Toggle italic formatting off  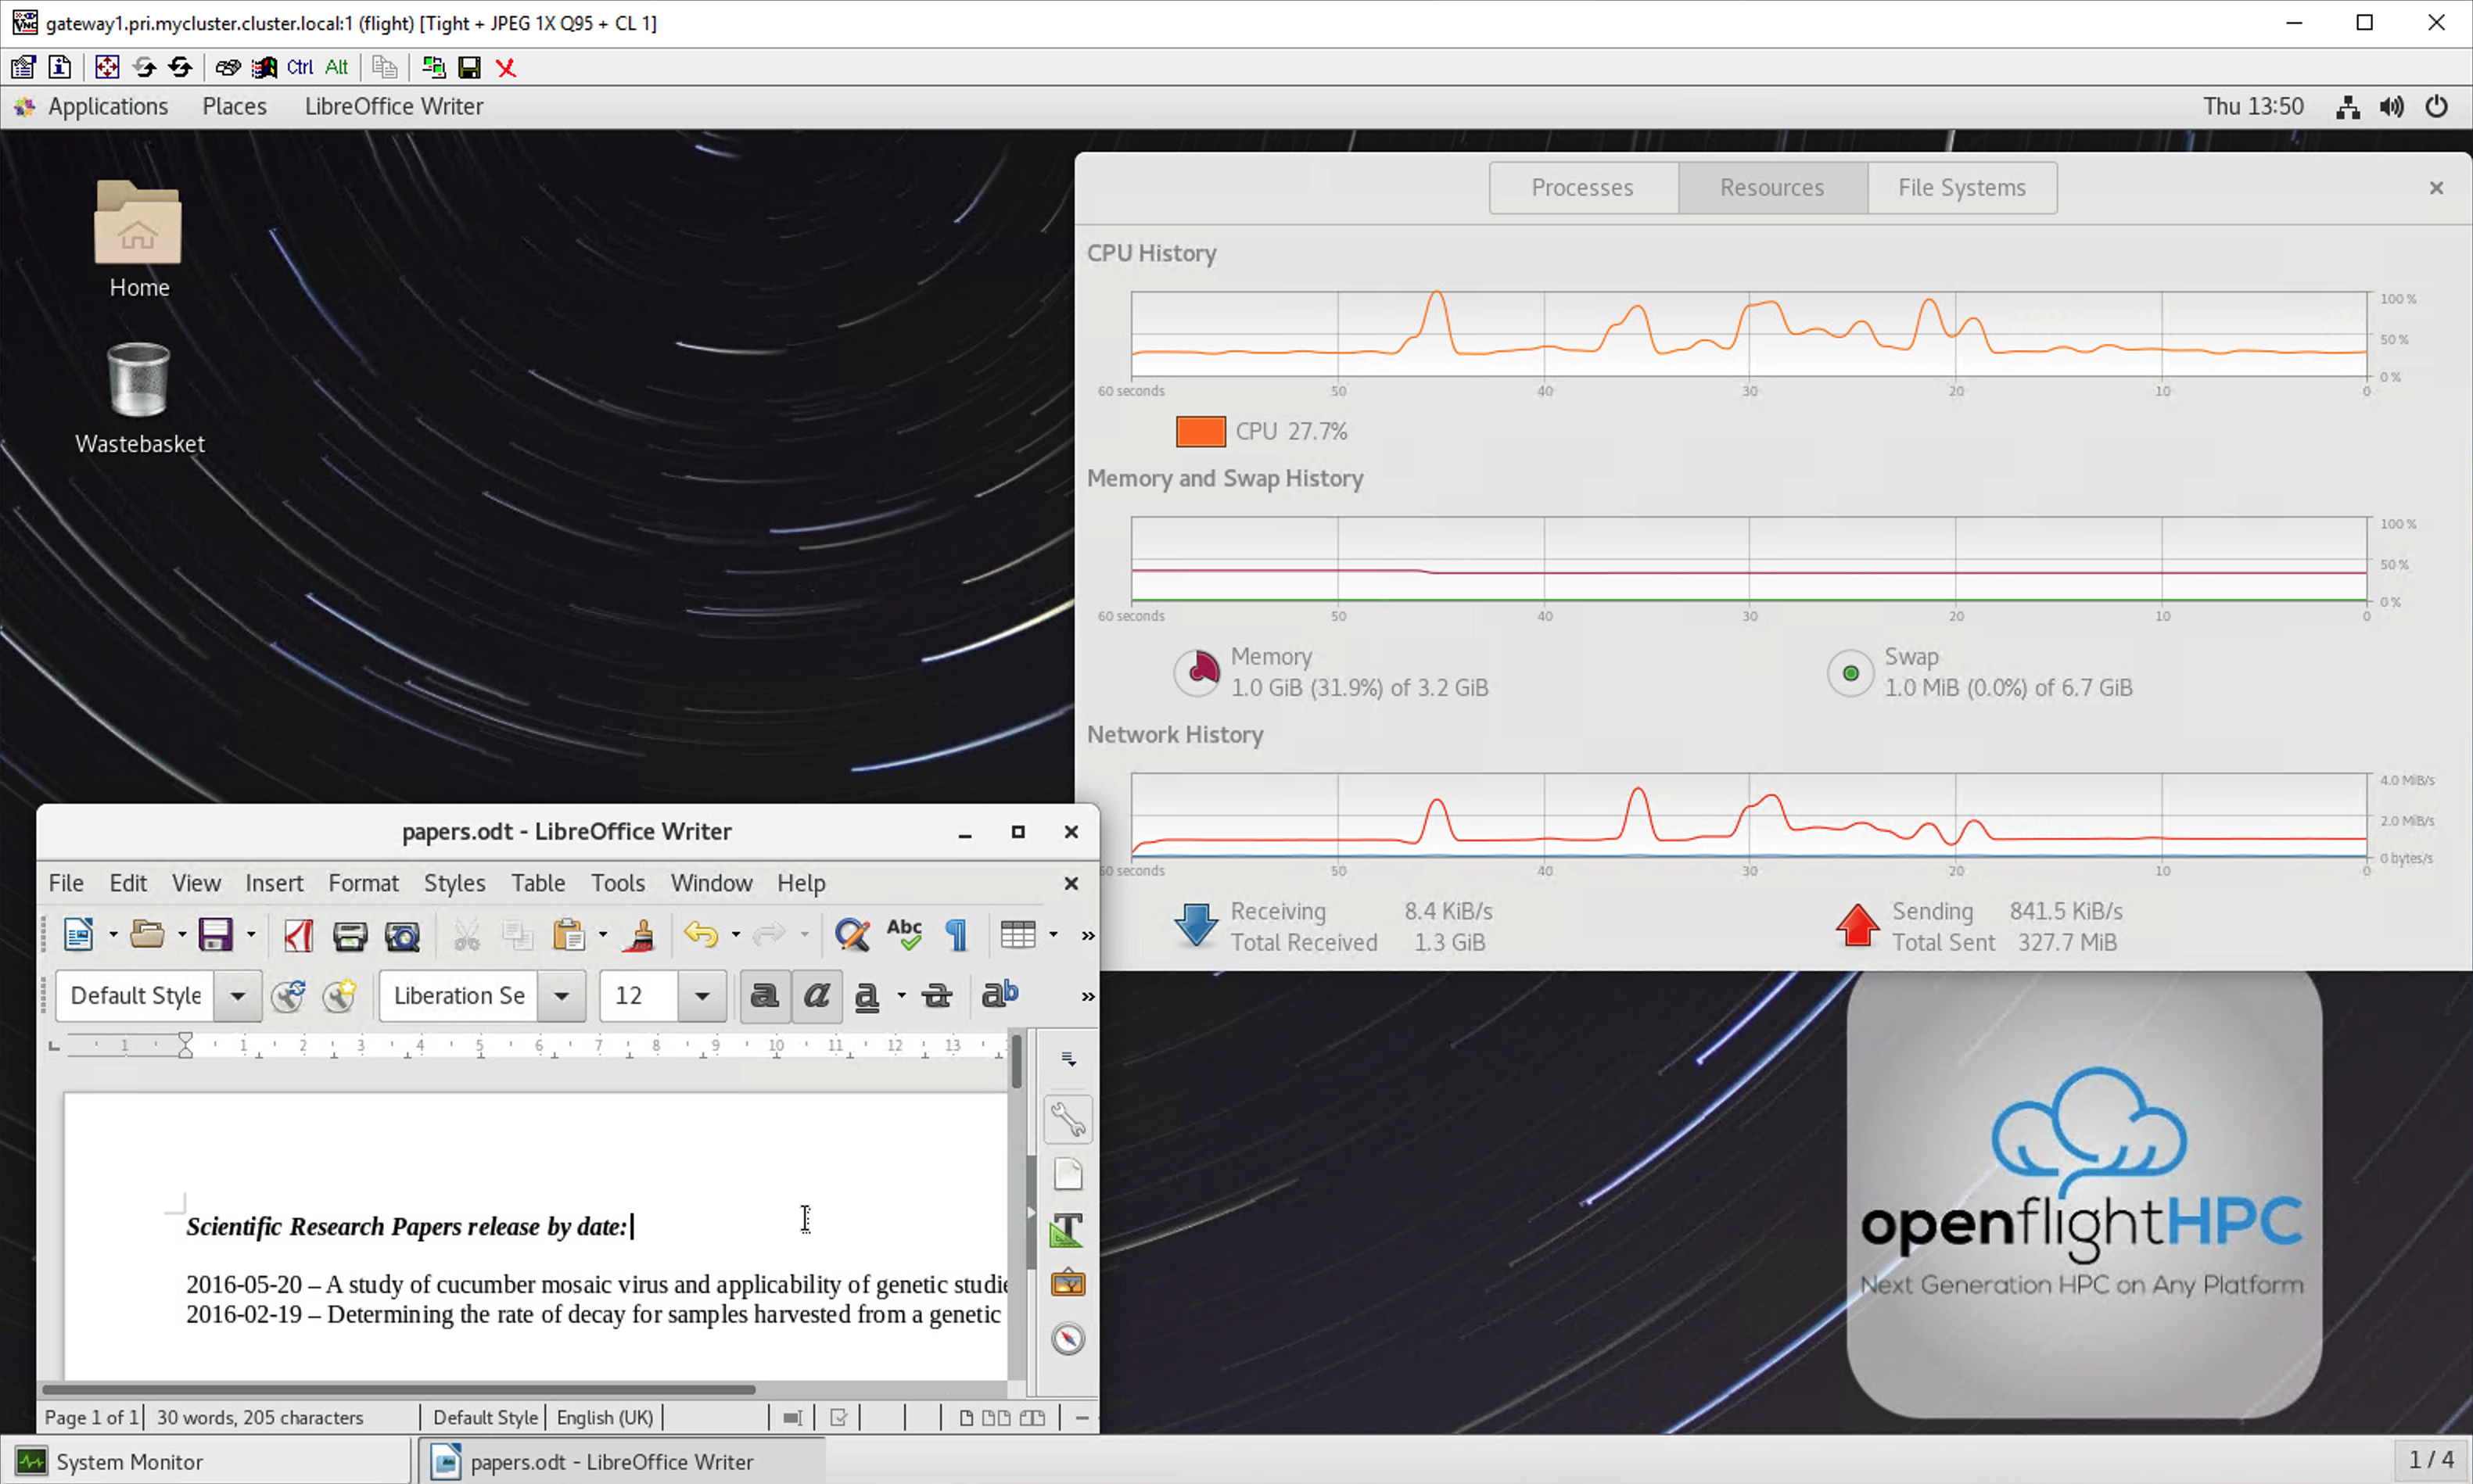[x=817, y=996]
